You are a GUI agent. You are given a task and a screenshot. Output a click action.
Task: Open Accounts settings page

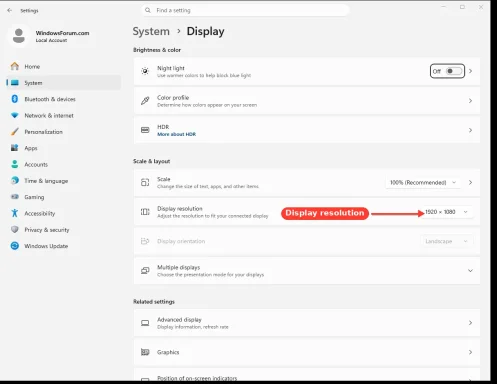pyautogui.click(x=63, y=164)
